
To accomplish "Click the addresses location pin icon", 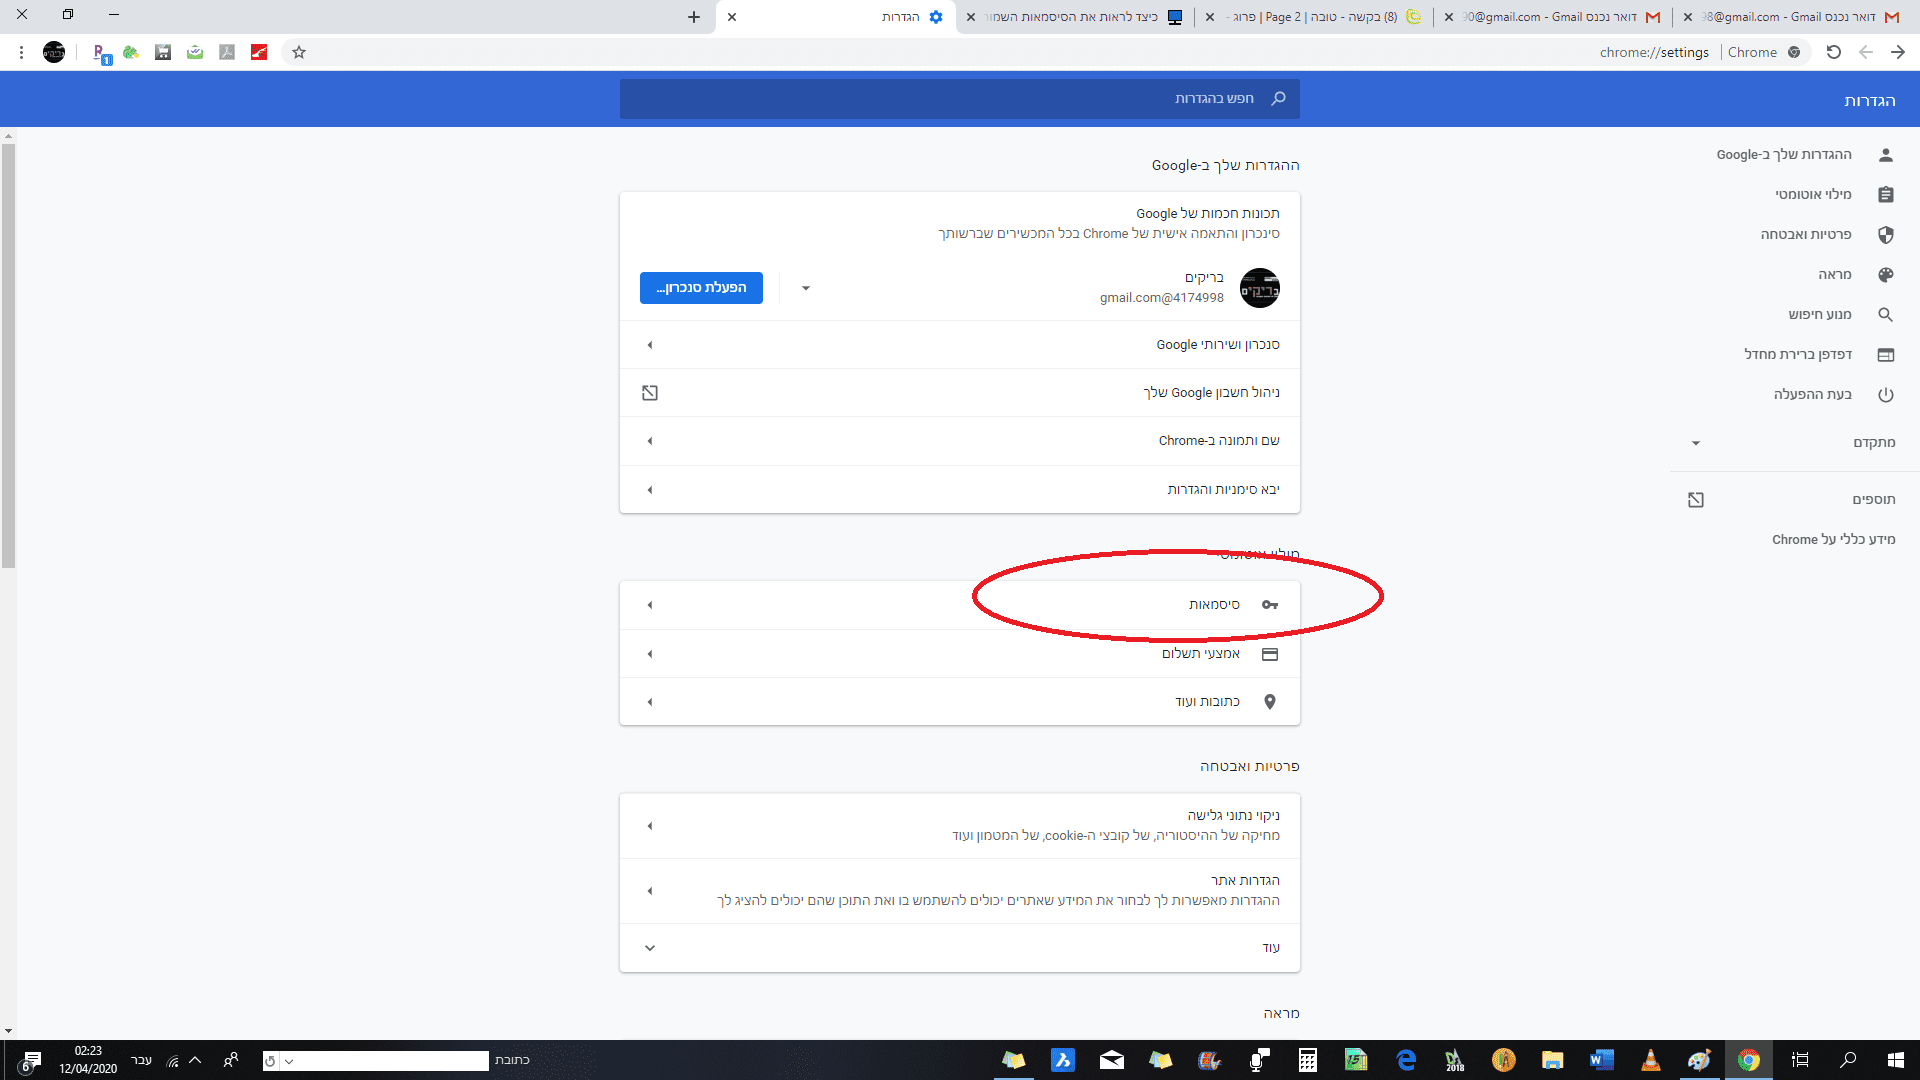I will (x=1270, y=702).
